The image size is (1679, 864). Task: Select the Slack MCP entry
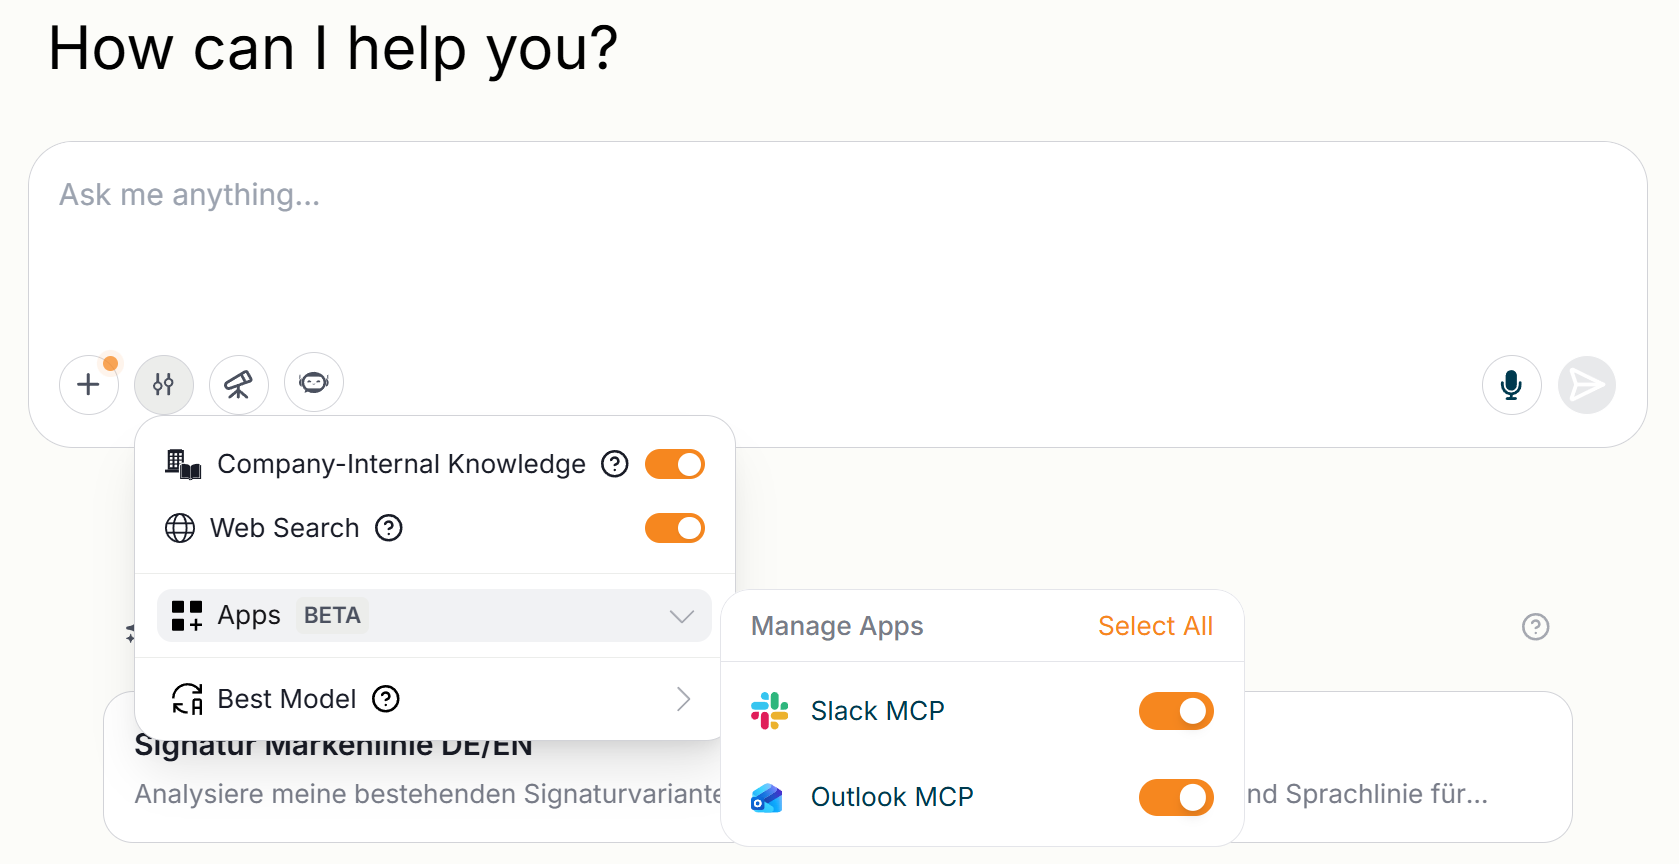(877, 711)
